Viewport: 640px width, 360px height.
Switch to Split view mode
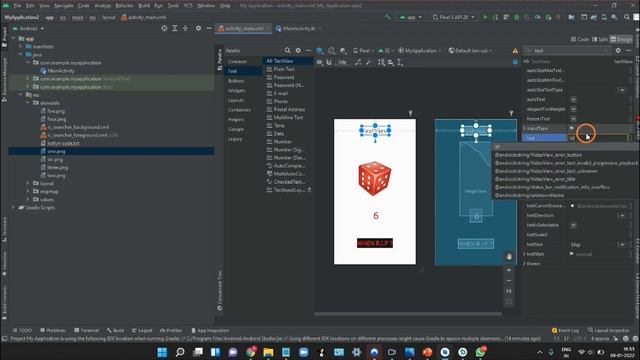point(599,39)
